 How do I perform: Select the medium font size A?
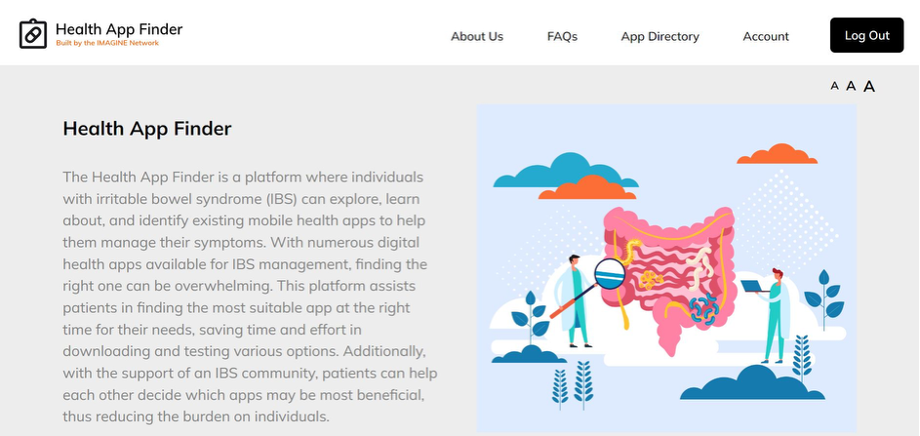[x=851, y=86]
